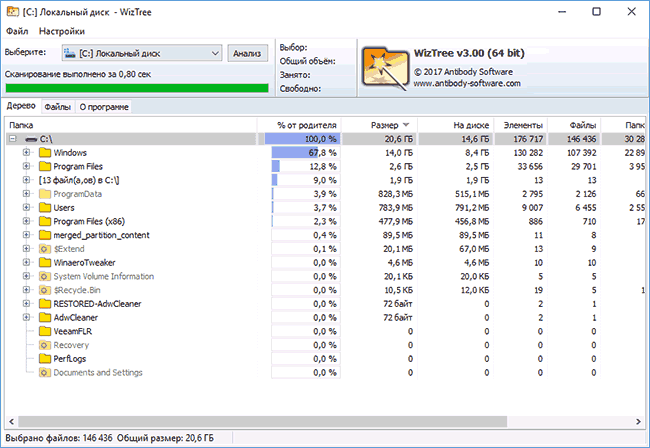Switch to the О программе tab
650x448 pixels.
pos(104,107)
